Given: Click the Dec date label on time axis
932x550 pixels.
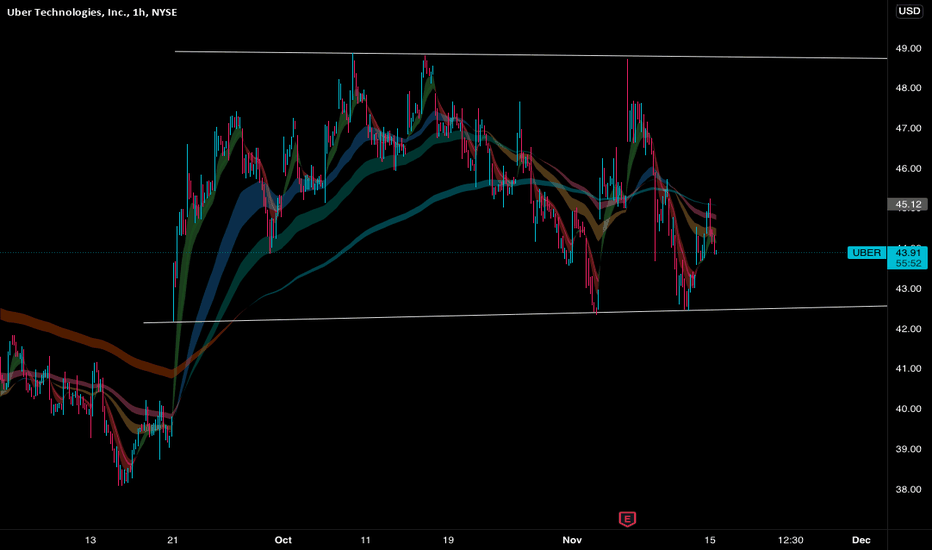Looking at the screenshot, I should pyautogui.click(x=861, y=540).
